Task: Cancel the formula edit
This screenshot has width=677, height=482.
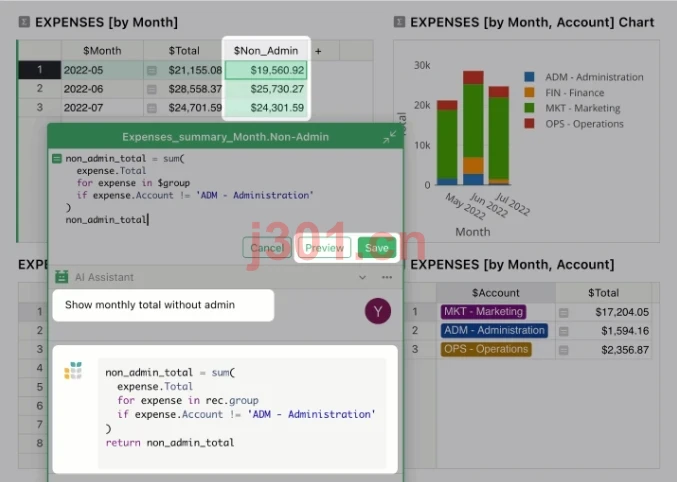Action: pos(267,248)
